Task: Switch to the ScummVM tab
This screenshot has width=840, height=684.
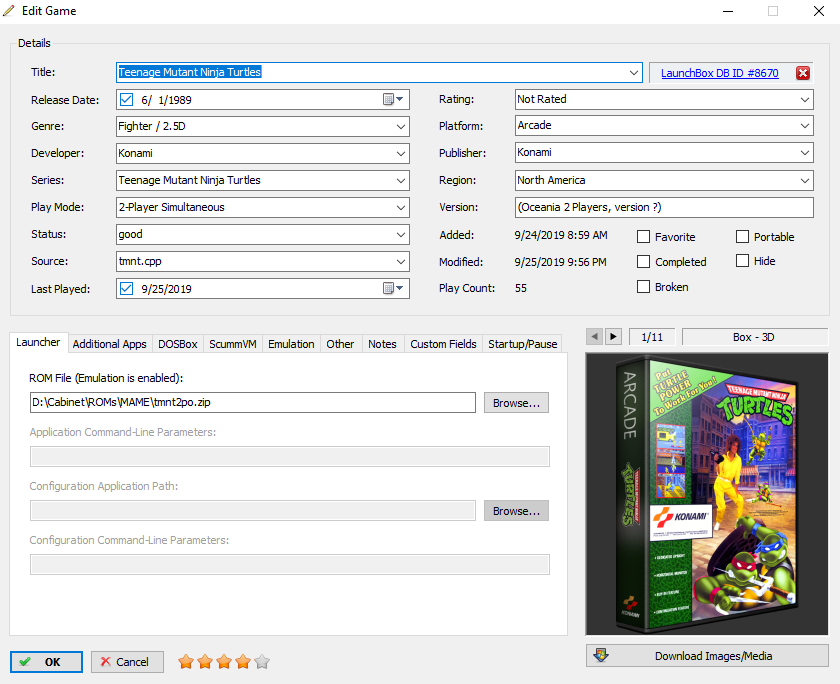Action: click(233, 344)
